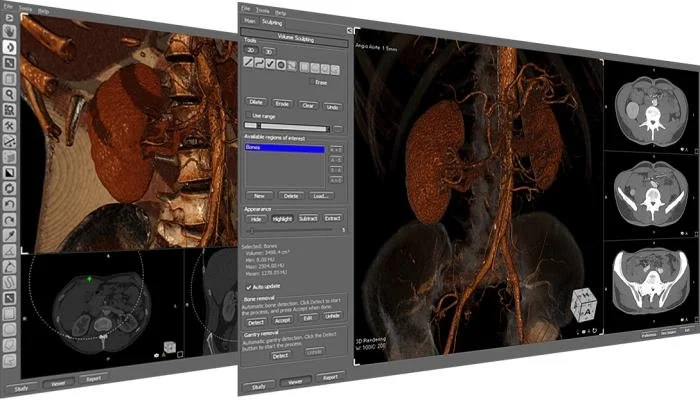Click the Hide appearance button
This screenshot has width=700, height=400.
coord(256,219)
